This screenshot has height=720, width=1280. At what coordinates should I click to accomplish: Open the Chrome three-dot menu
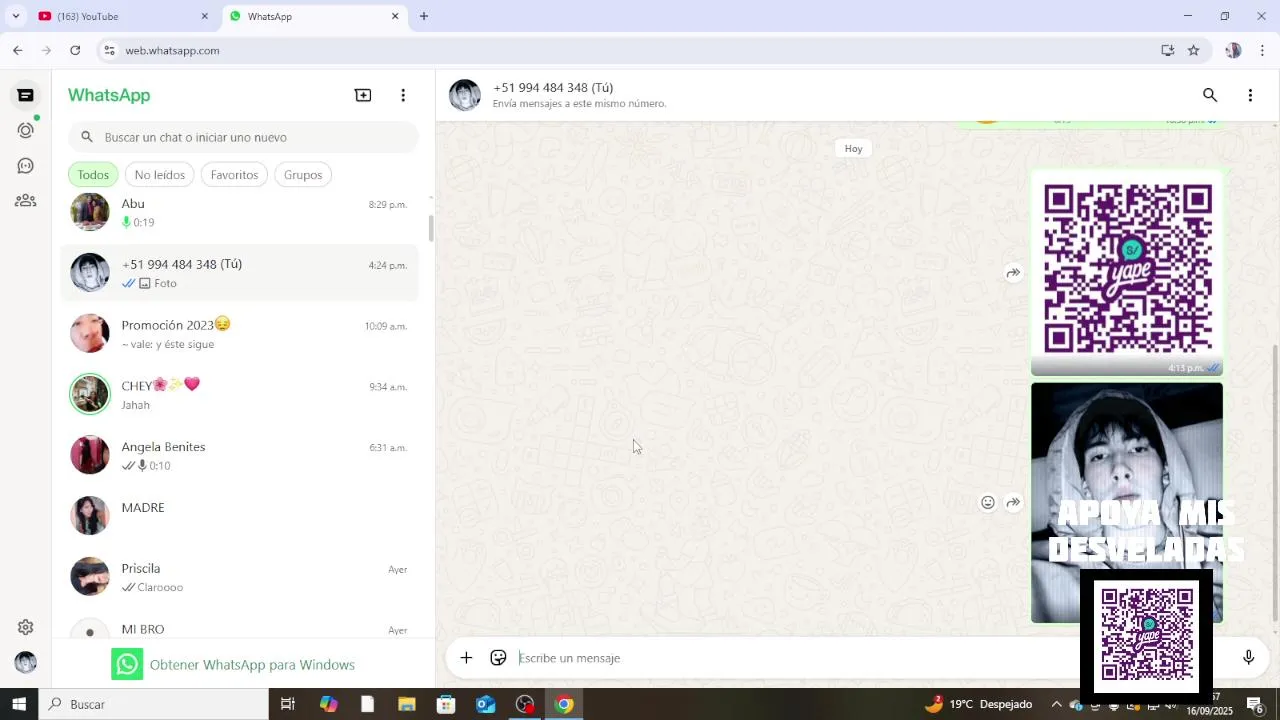tap(1262, 50)
